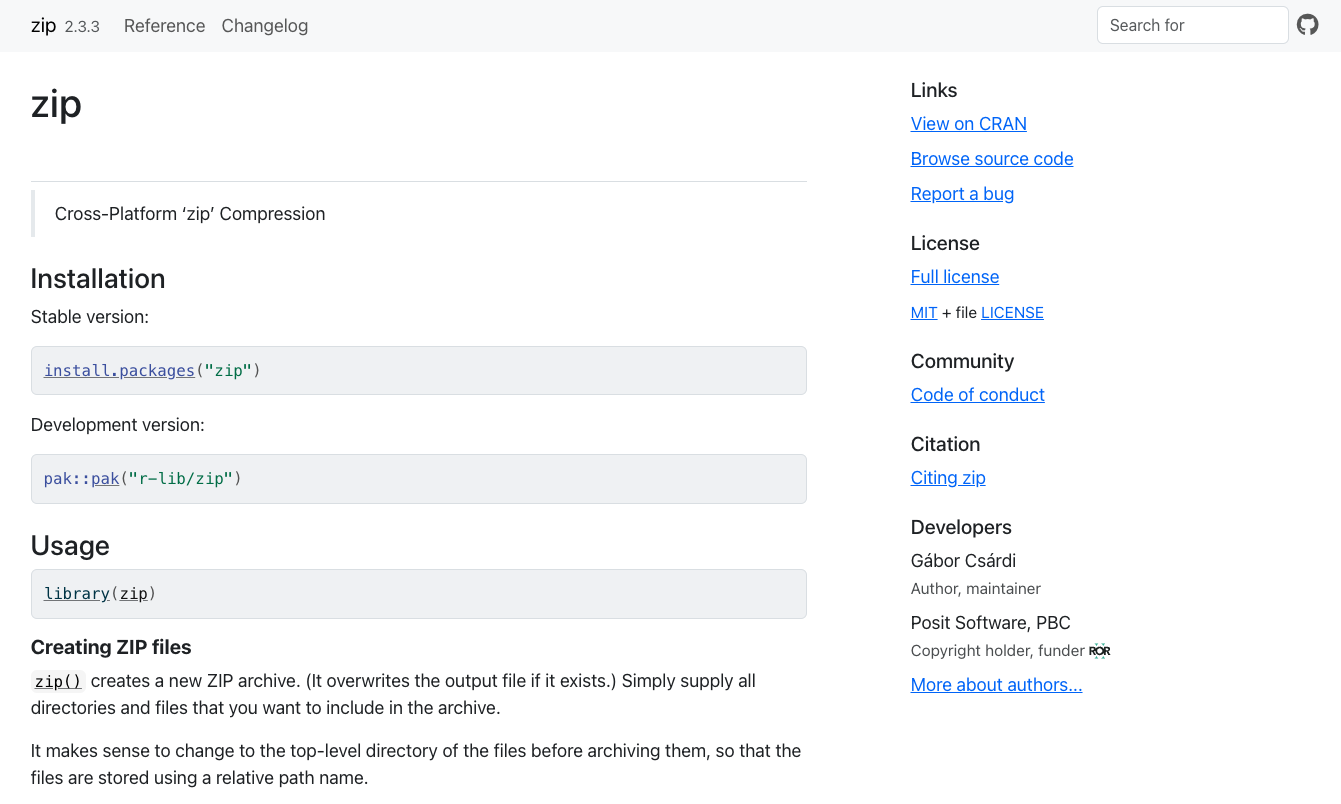Viewport: 1341px width, 804px height.
Task: Open the GitHub repository icon
Action: pos(1308,25)
